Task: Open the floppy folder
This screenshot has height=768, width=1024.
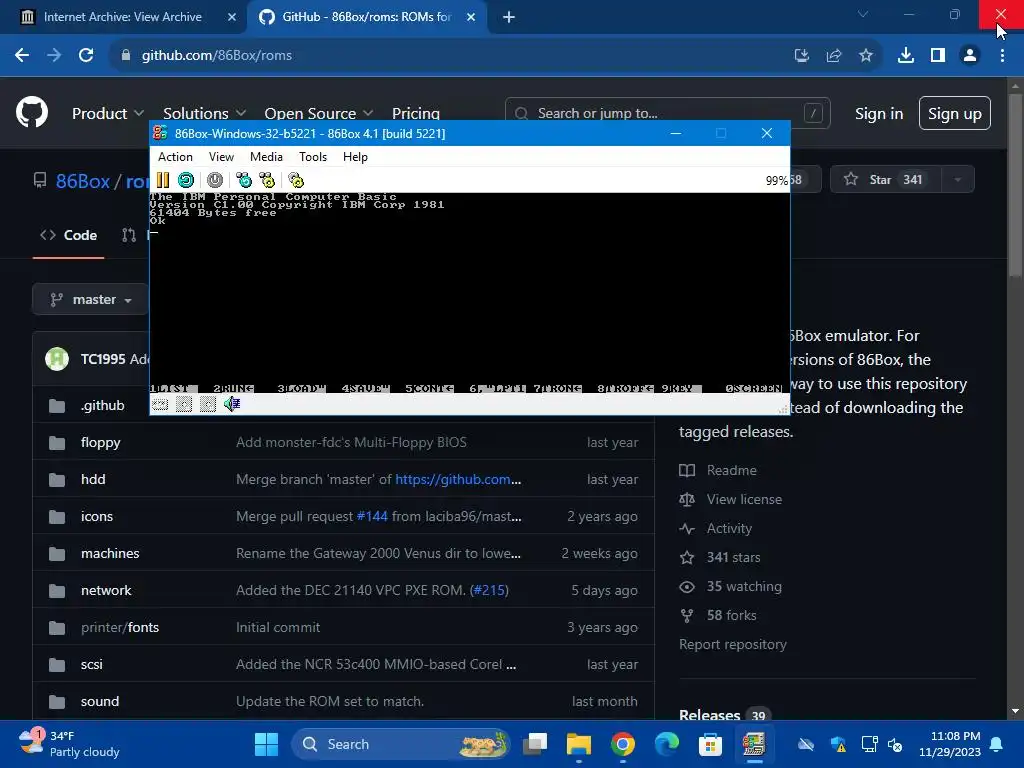Action: click(x=101, y=443)
